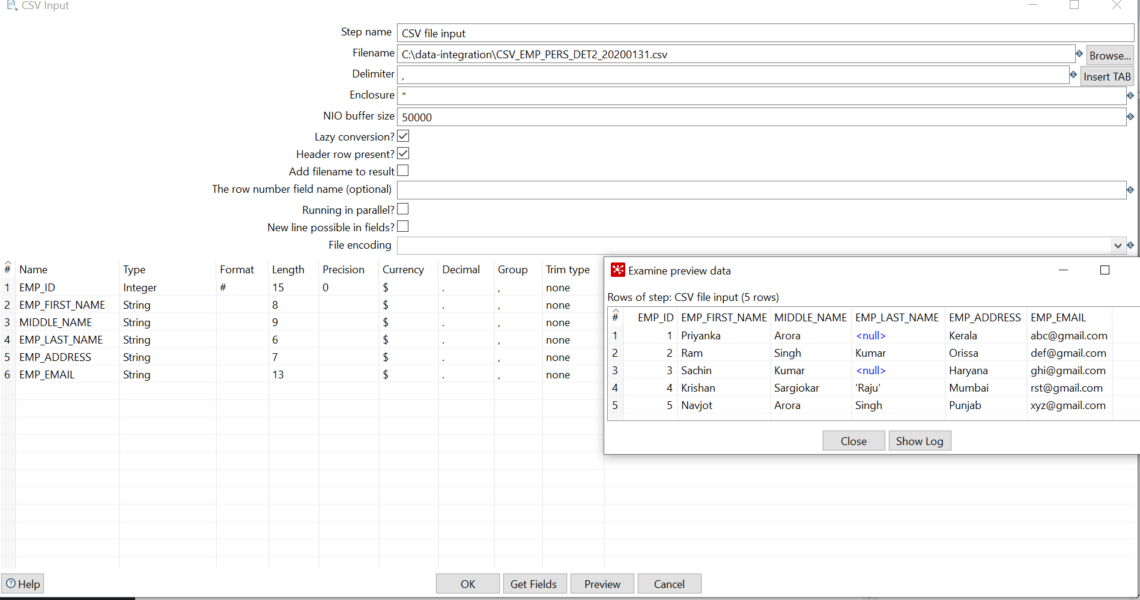The width and height of the screenshot is (1140, 600).
Task: Close the Examine preview data dialog with Close
Action: [x=853, y=440]
